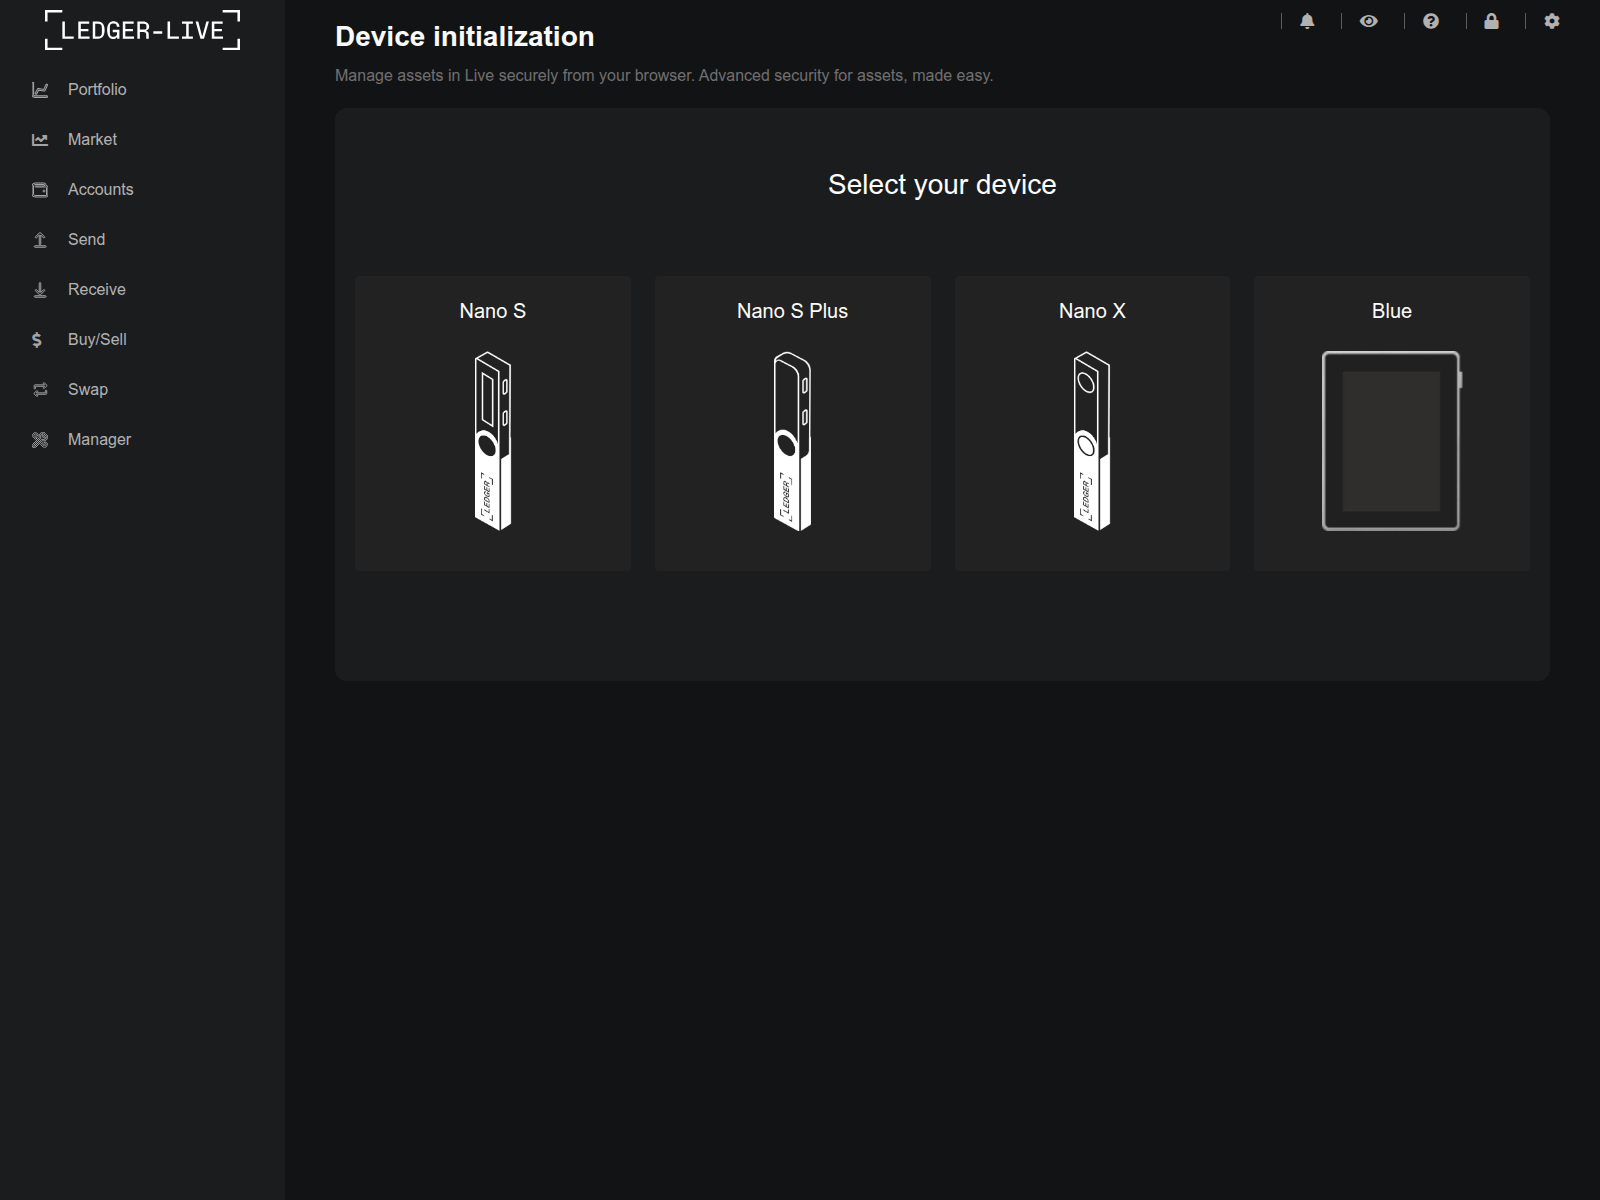Image resolution: width=1600 pixels, height=1200 pixels.
Task: Open help question mark icon
Action: [x=1431, y=21]
